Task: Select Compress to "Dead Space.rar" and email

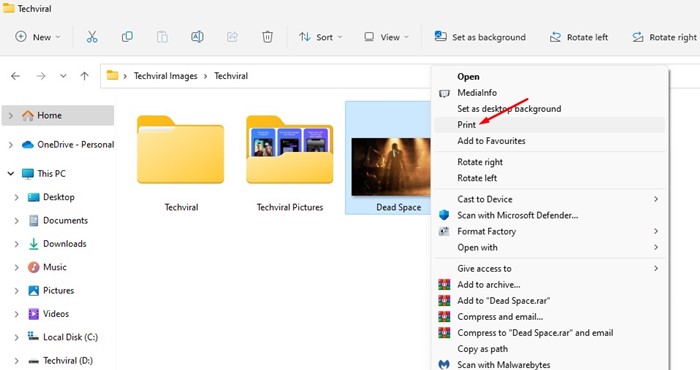Action: click(x=549, y=333)
